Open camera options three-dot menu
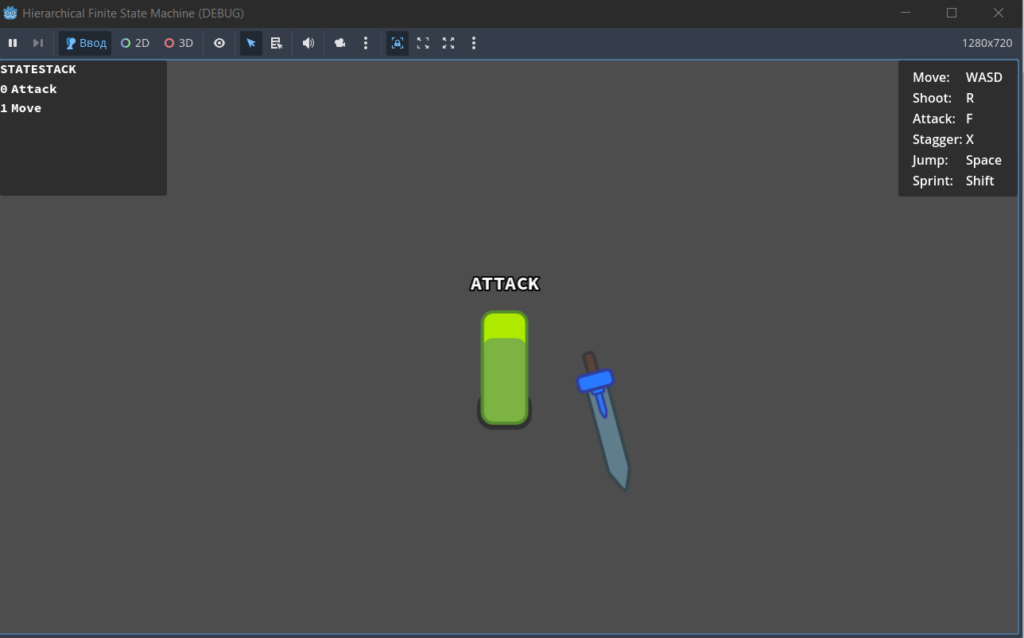Image resolution: width=1024 pixels, height=638 pixels. click(366, 43)
